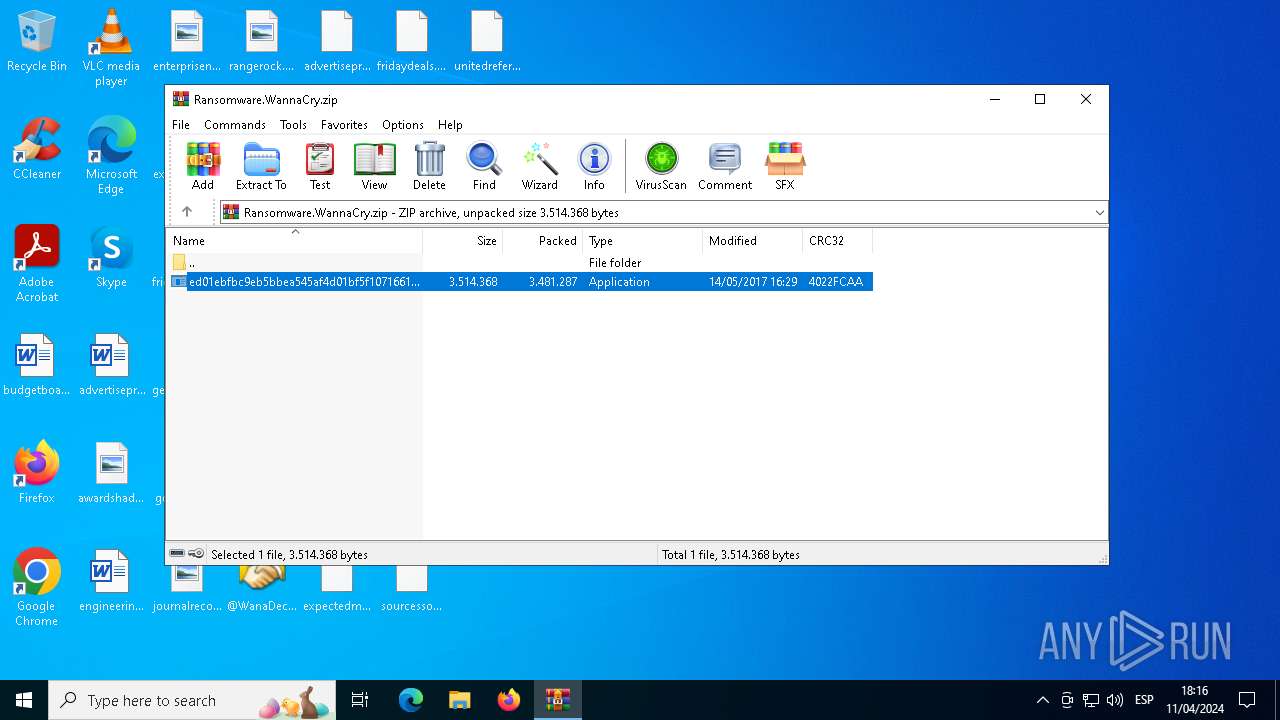Expand the archive path dropdown

(x=1099, y=212)
